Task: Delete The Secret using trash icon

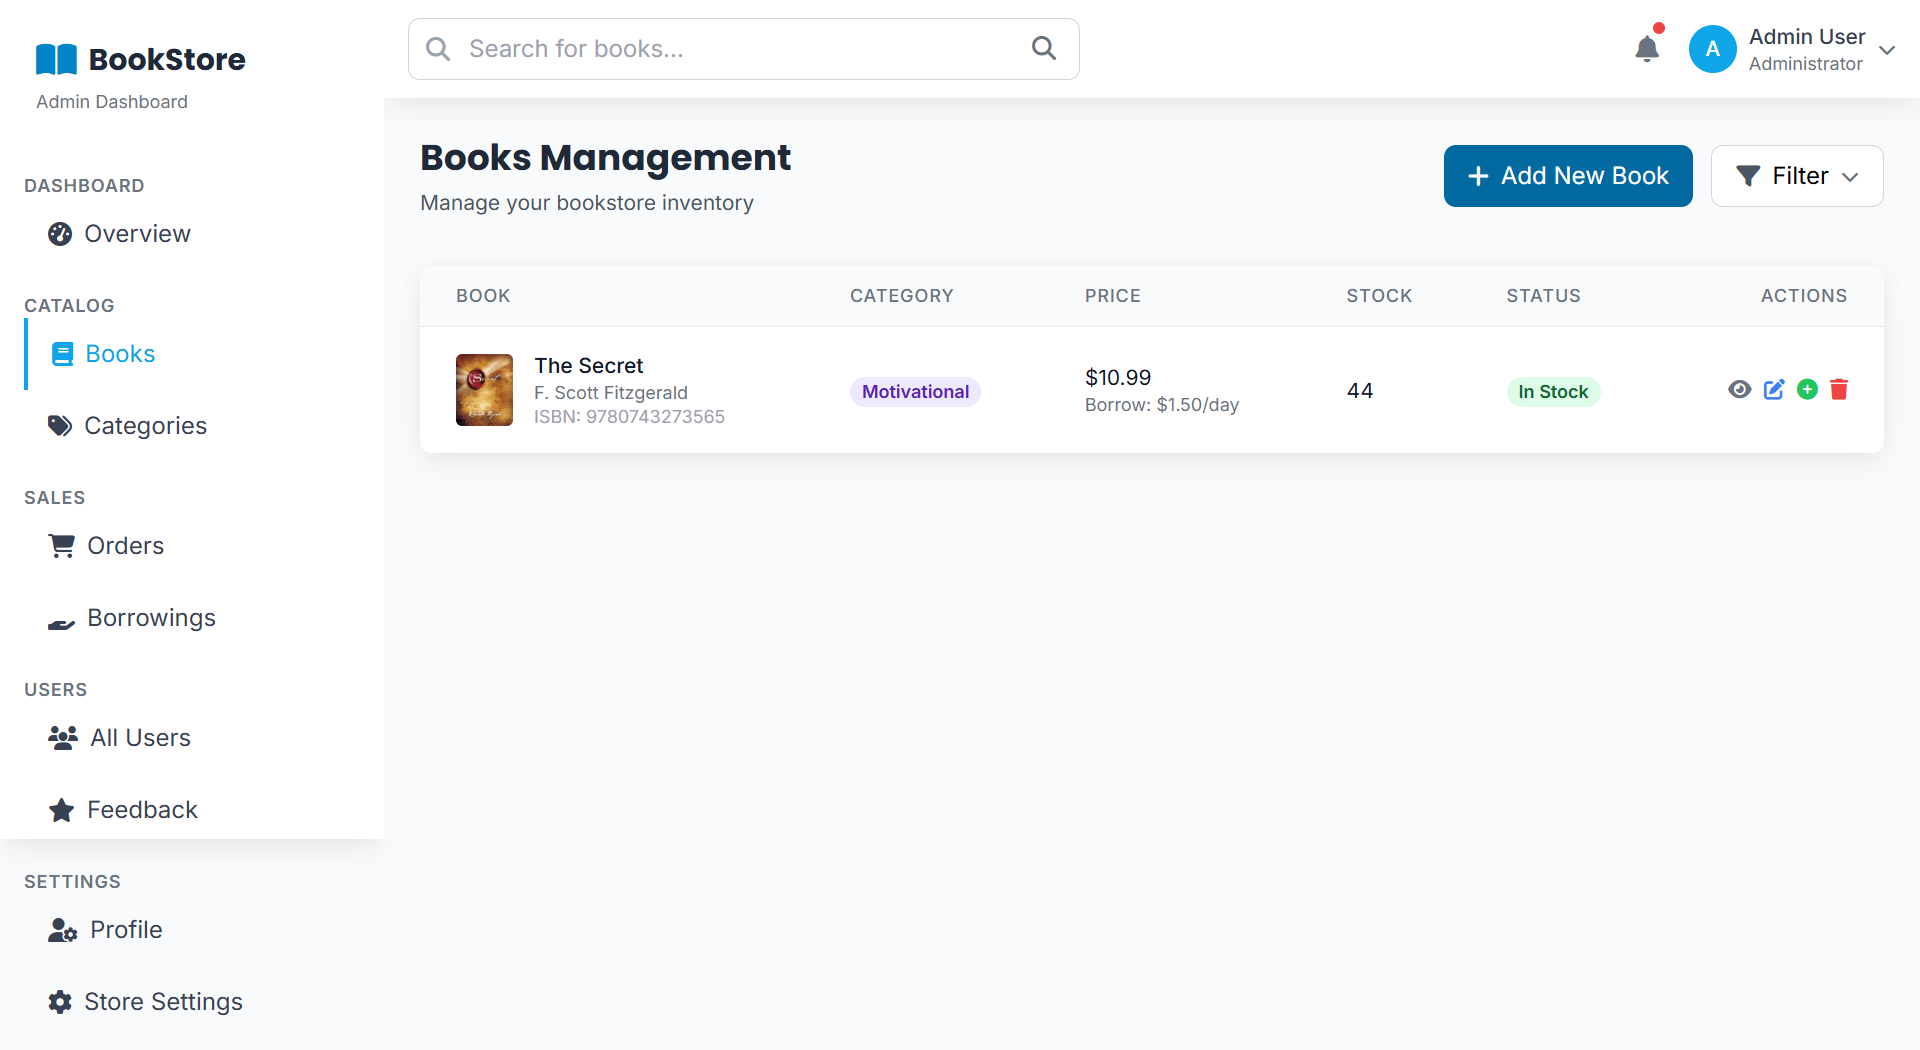Action: click(x=1839, y=390)
